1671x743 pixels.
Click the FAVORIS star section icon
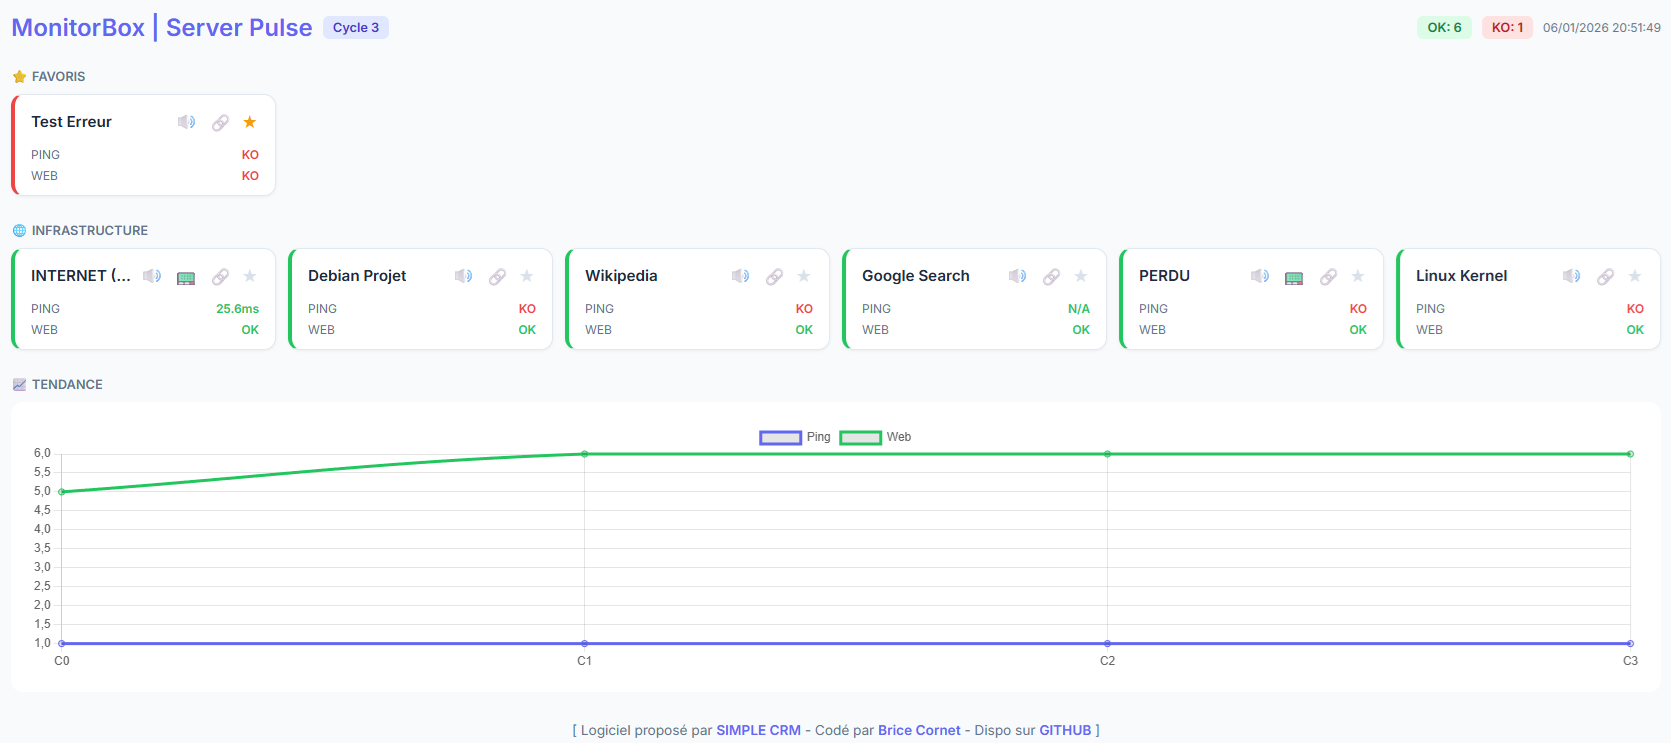click(19, 76)
